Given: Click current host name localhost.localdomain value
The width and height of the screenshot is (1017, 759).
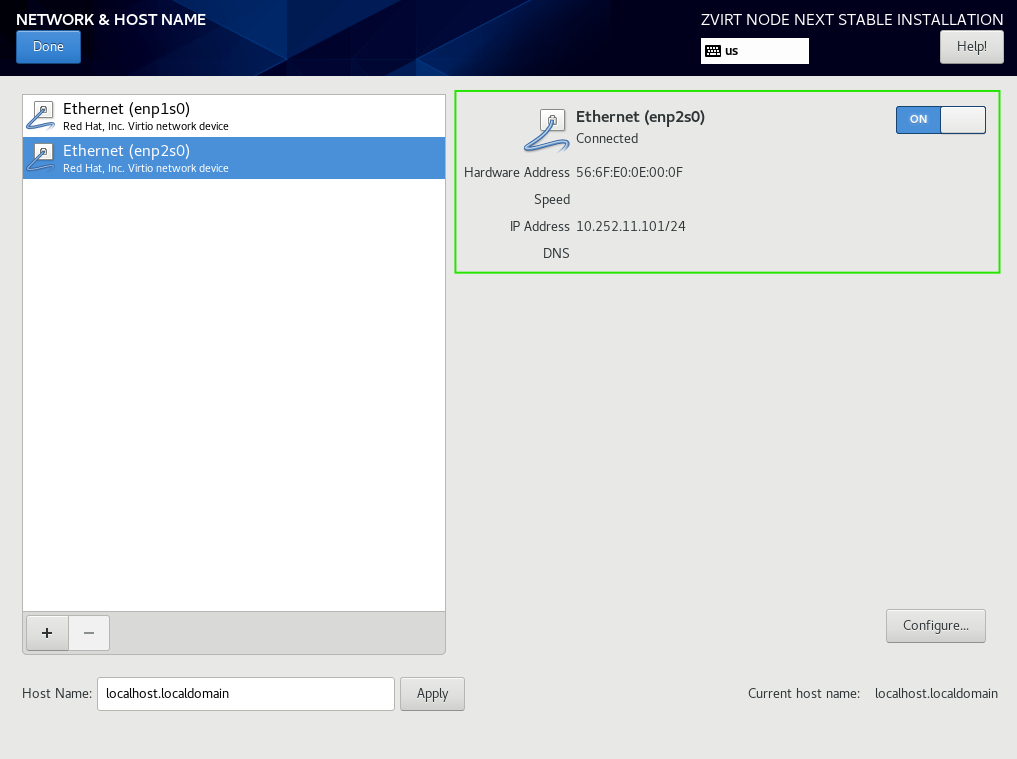Looking at the screenshot, I should coord(936,693).
